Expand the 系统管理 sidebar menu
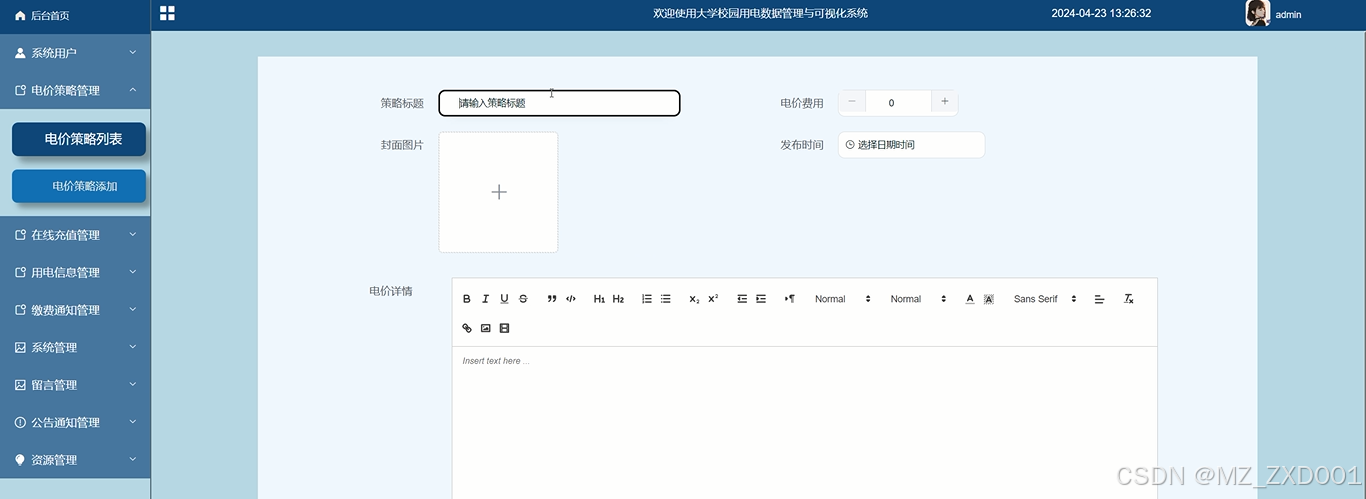The height and width of the screenshot is (499, 1366). click(75, 347)
